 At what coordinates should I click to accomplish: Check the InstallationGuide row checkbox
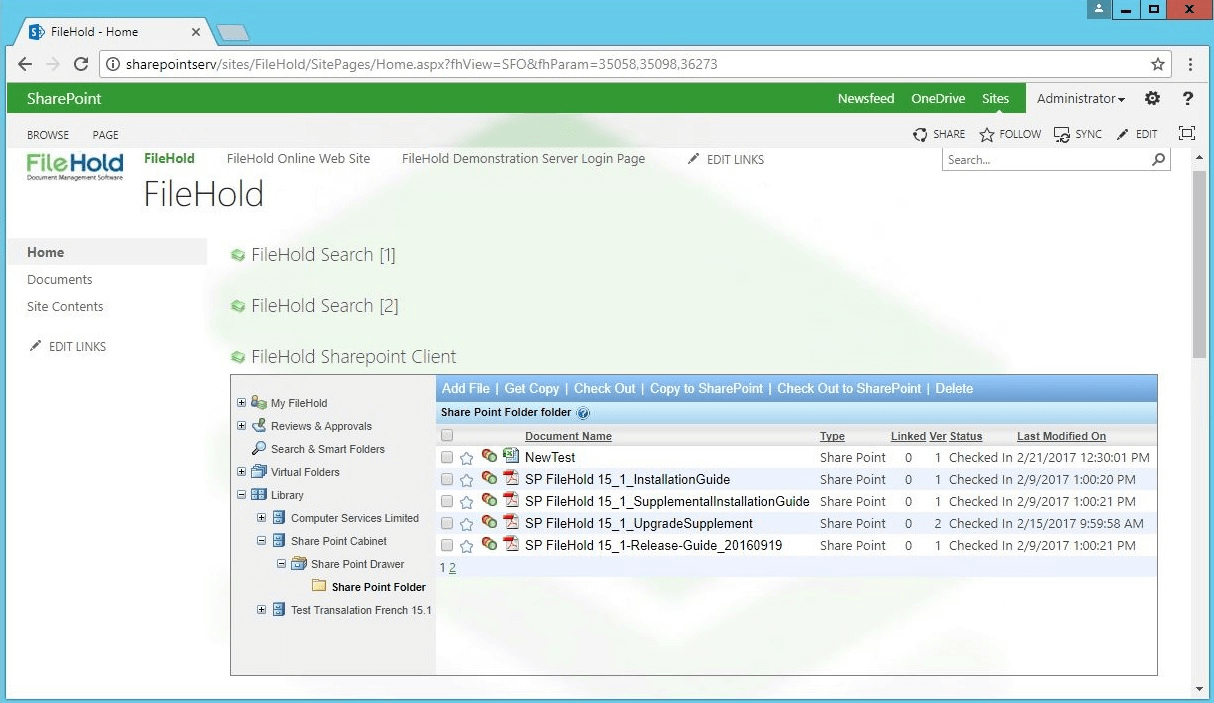447,480
